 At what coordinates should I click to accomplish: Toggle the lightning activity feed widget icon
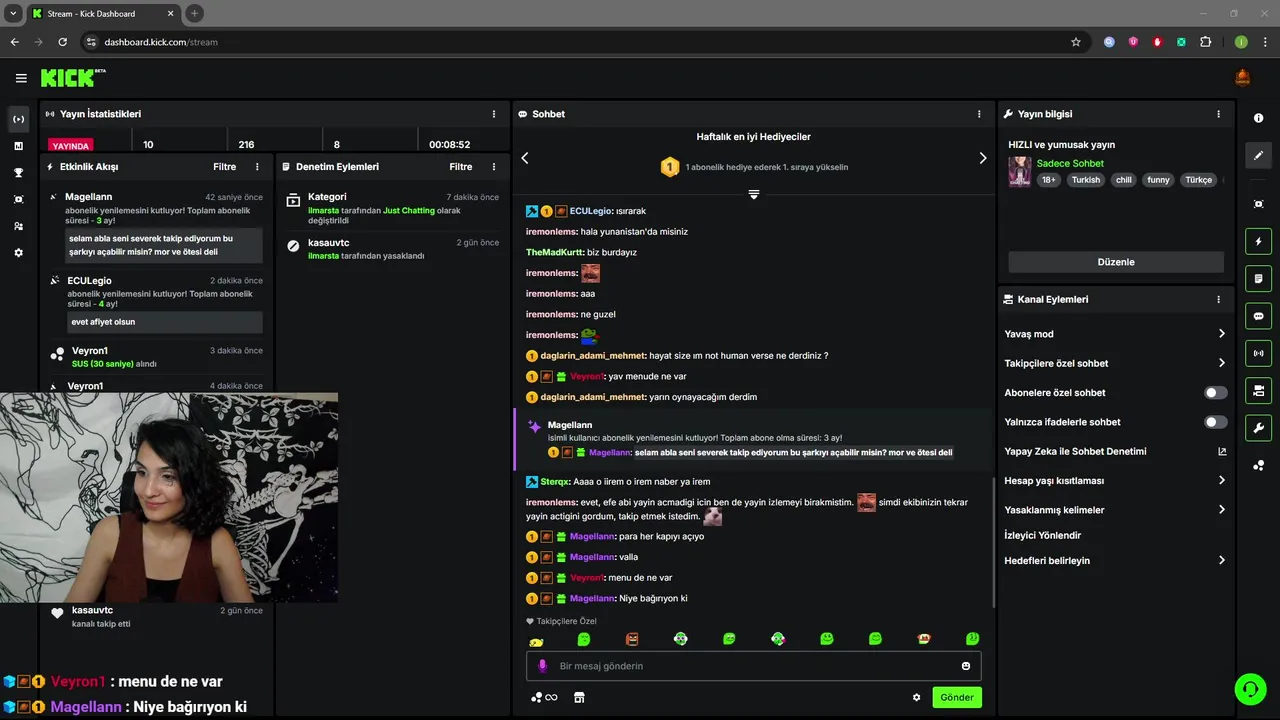tap(1258, 241)
